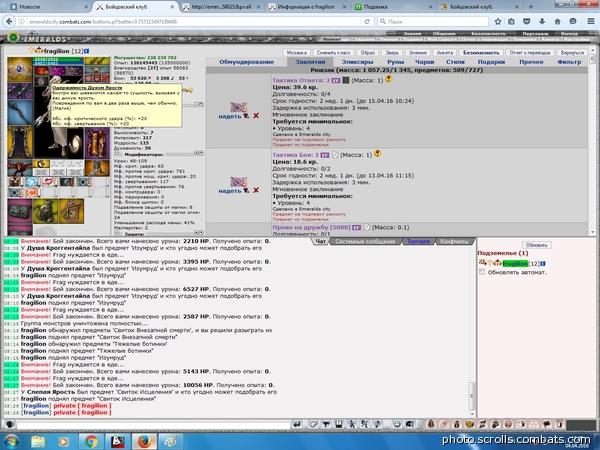Switch to the Торговля chat tab
Image resolution: width=600 pixels, height=450 pixels.
tap(418, 241)
